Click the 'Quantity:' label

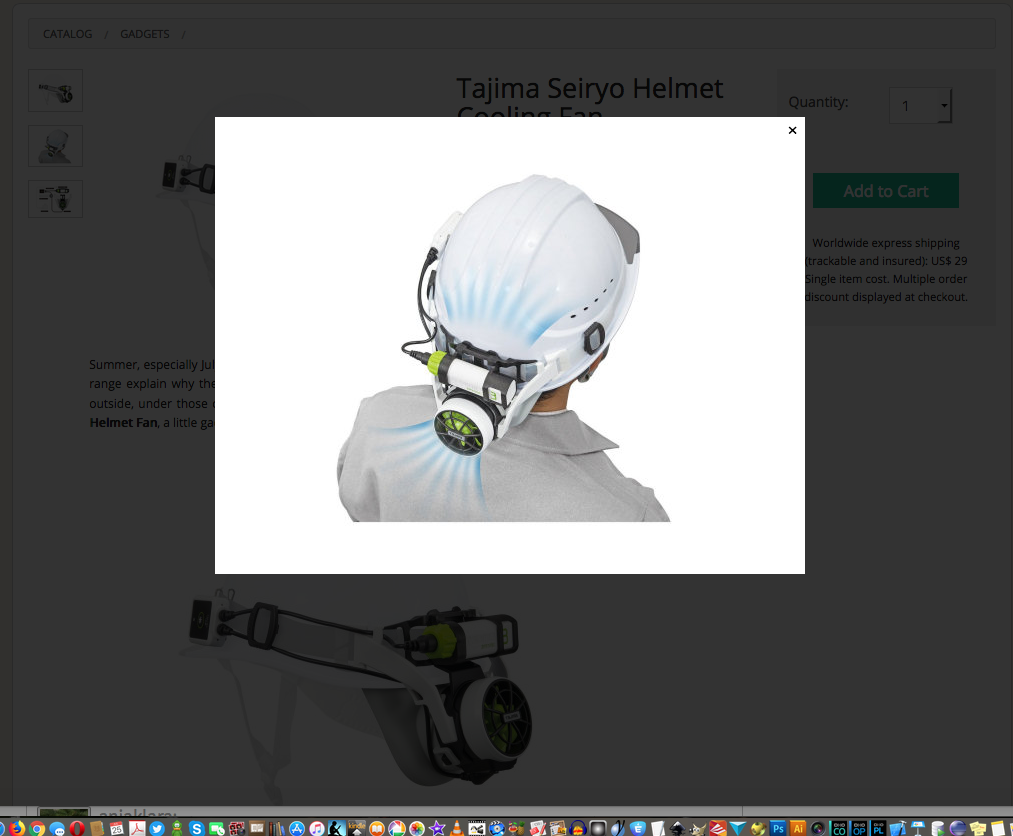[x=819, y=102]
